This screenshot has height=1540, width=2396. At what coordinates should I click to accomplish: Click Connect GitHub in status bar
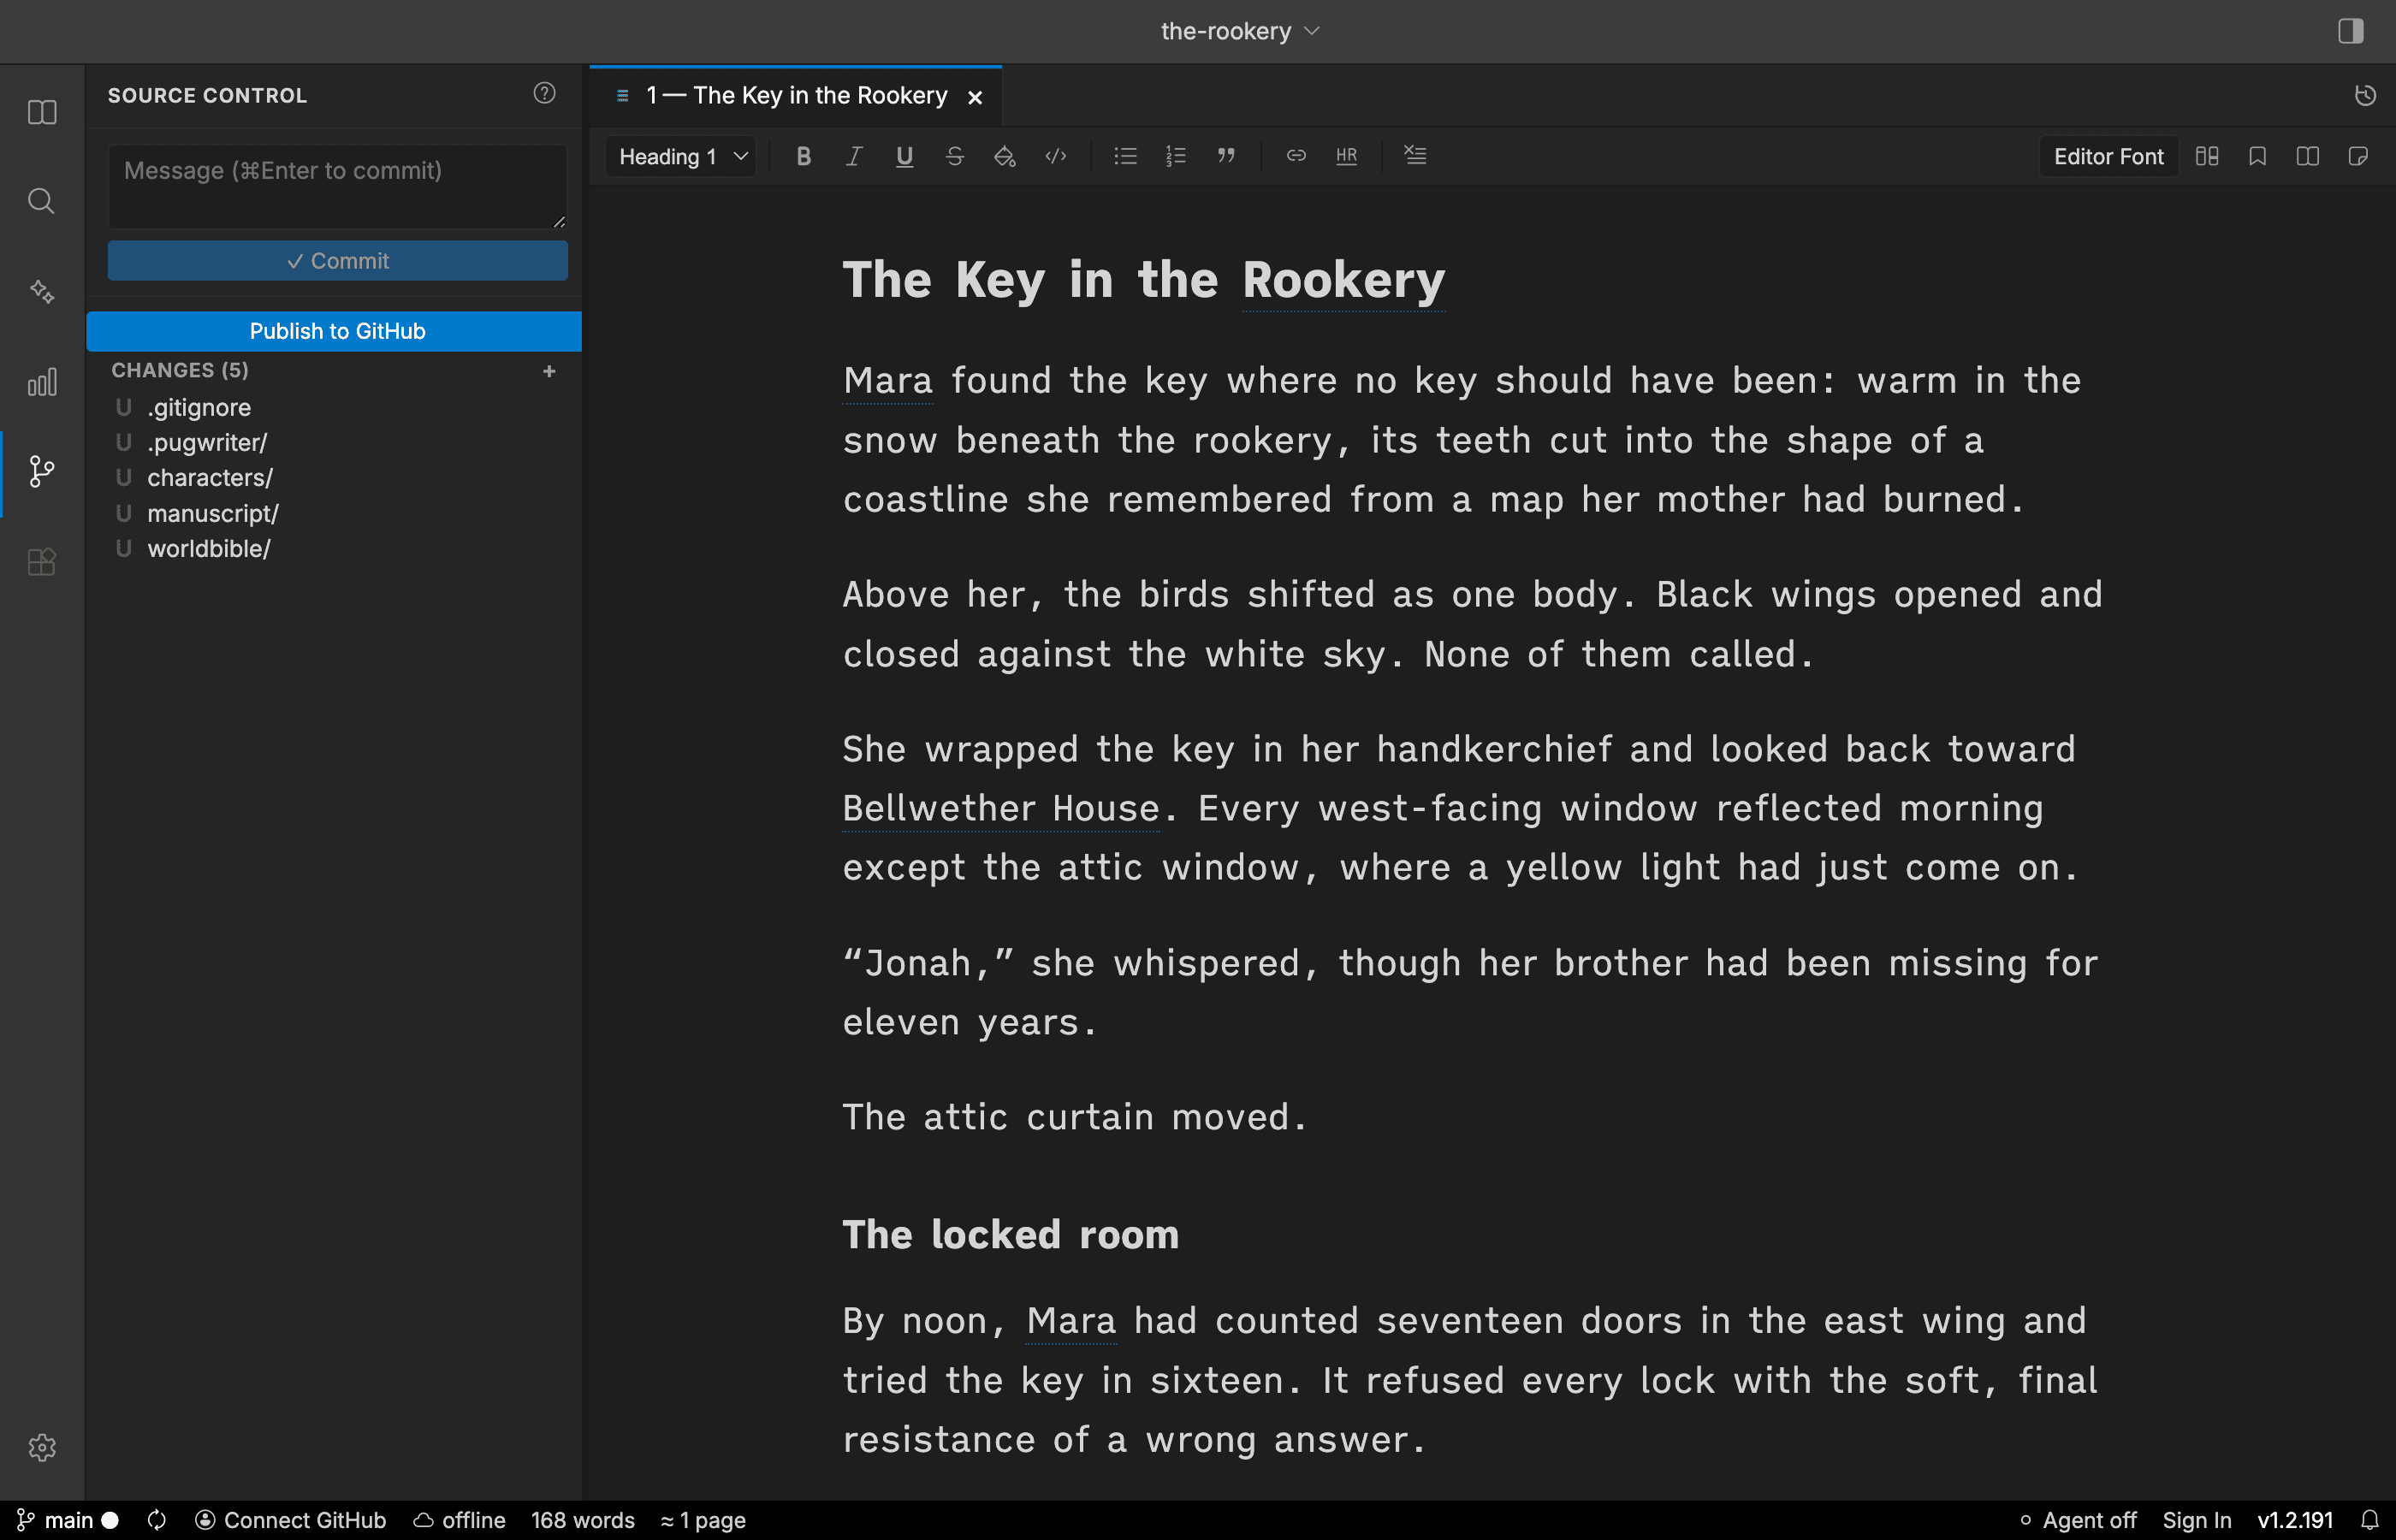coord(291,1520)
